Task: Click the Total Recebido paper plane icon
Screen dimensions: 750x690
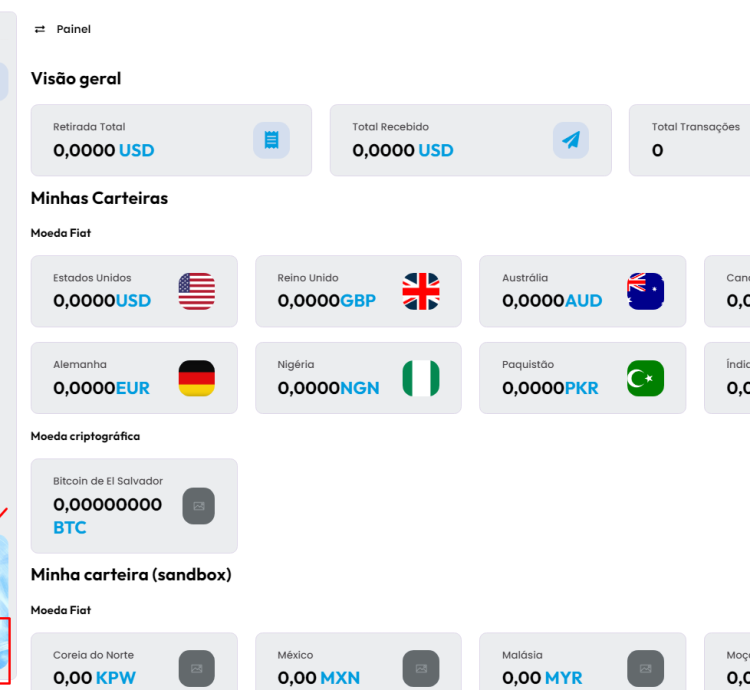Action: click(570, 140)
